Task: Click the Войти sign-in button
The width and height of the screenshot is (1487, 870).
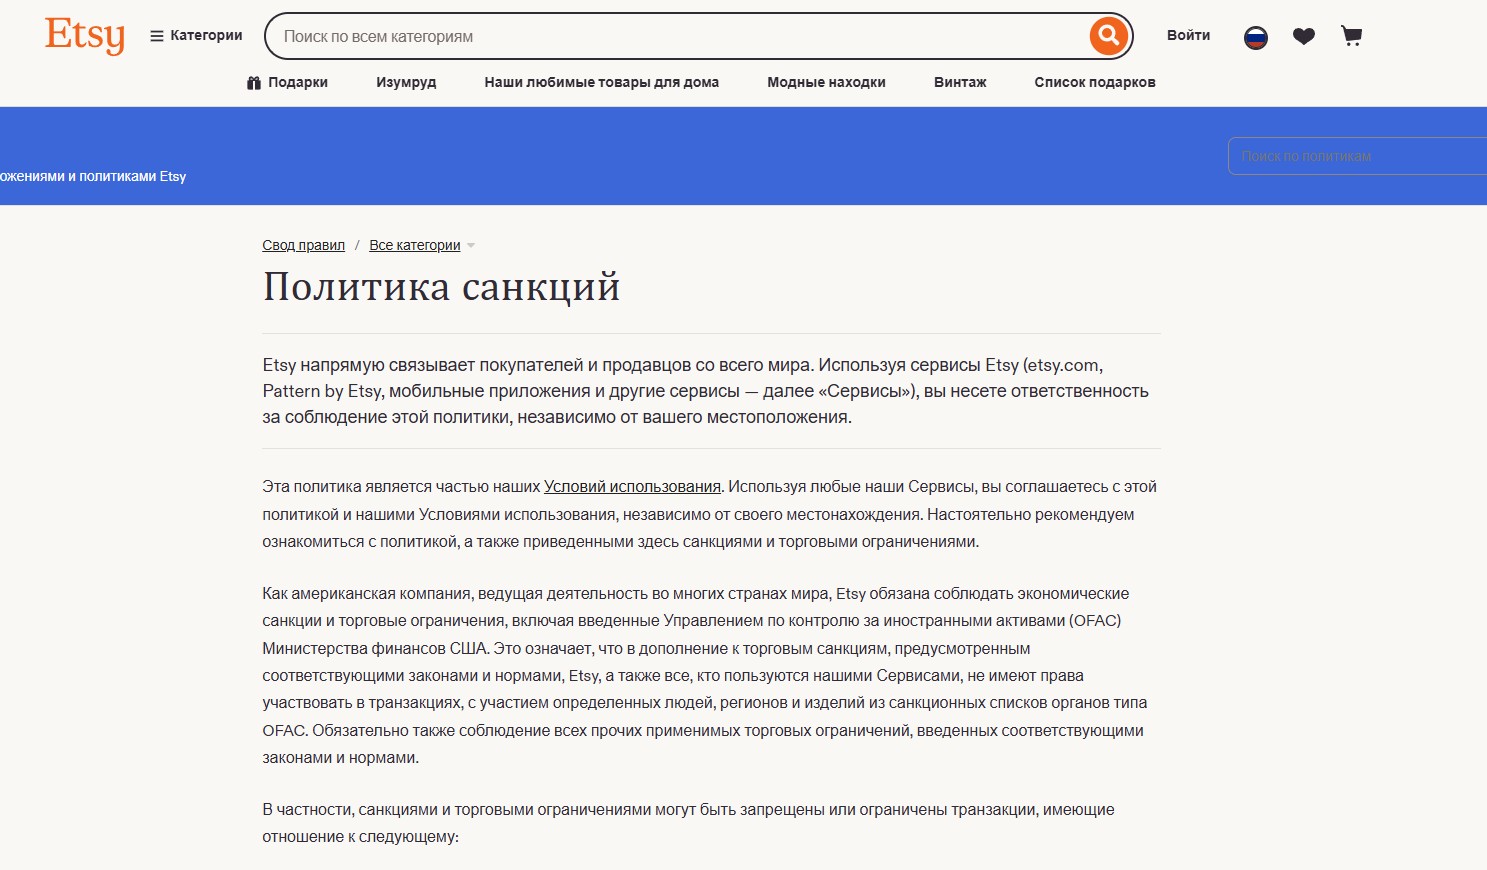Action: 1188,36
